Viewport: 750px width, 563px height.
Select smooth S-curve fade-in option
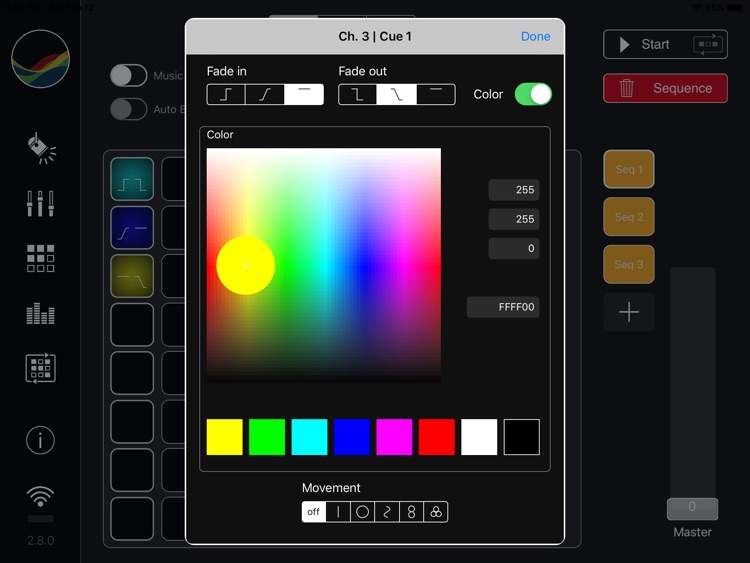tap(265, 94)
